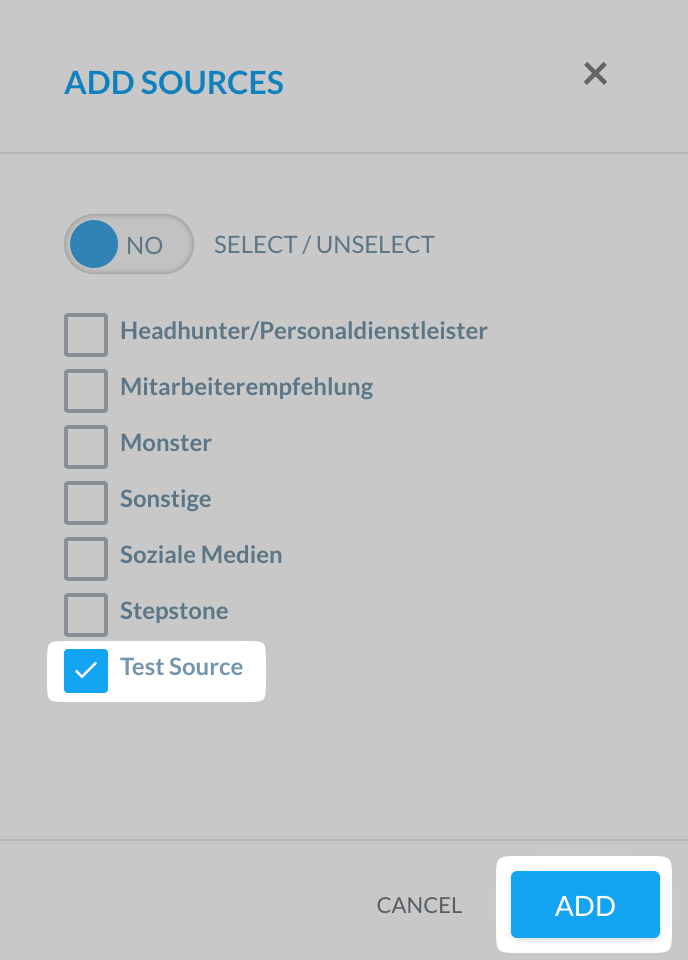Click the Soziale Medien label text
Image resolution: width=688 pixels, height=960 pixels.
200,555
